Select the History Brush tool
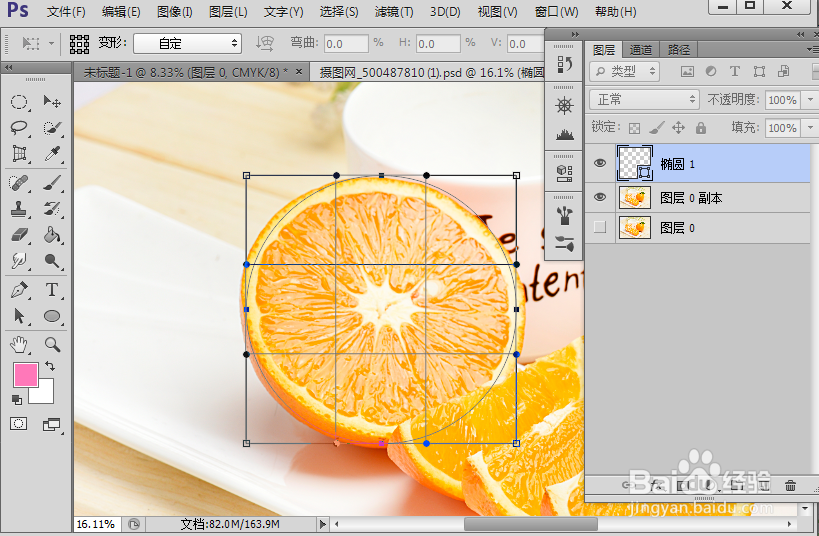The height and width of the screenshot is (536, 819). tap(52, 209)
